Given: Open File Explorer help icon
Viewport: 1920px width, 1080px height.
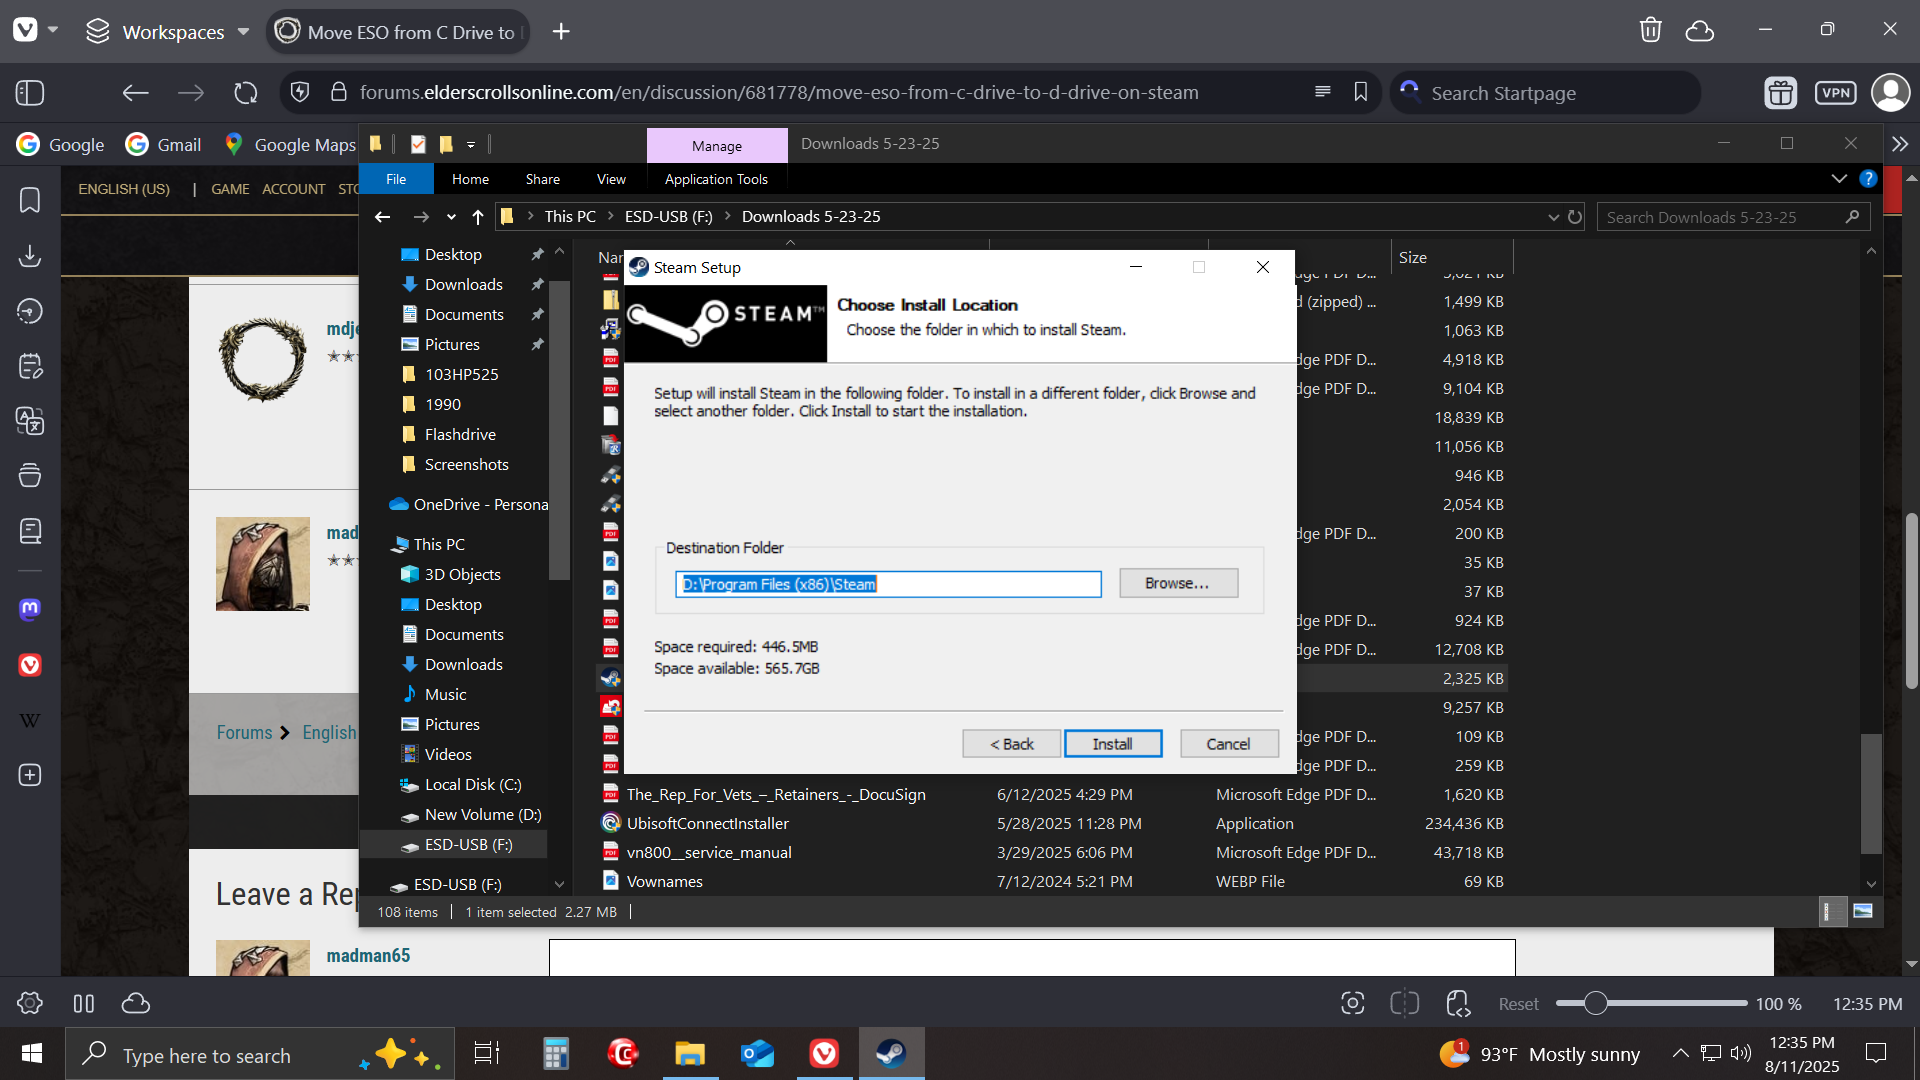Looking at the screenshot, I should 1868,179.
